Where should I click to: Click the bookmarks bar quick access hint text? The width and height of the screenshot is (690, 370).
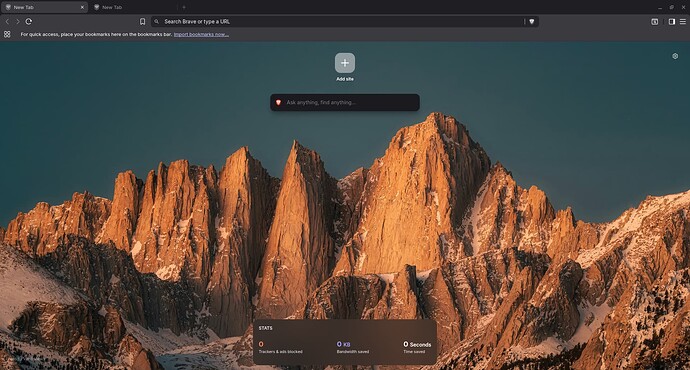click(x=96, y=34)
